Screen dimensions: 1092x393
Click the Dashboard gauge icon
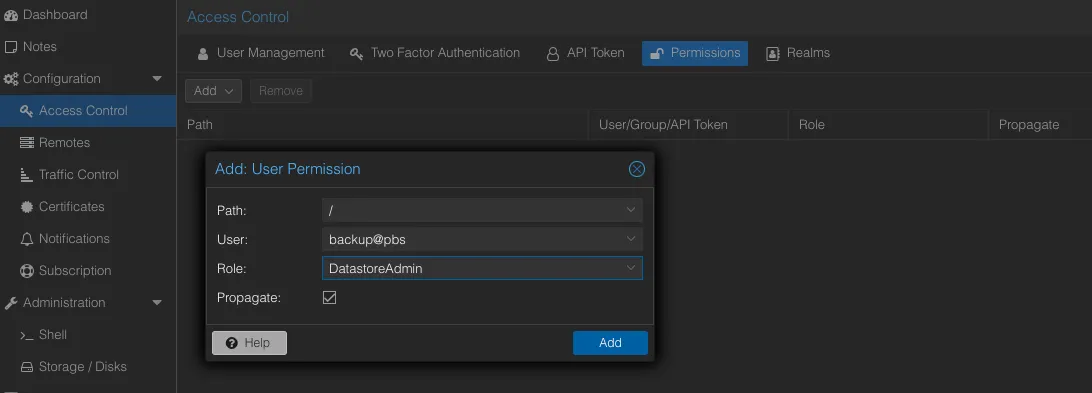click(10, 15)
